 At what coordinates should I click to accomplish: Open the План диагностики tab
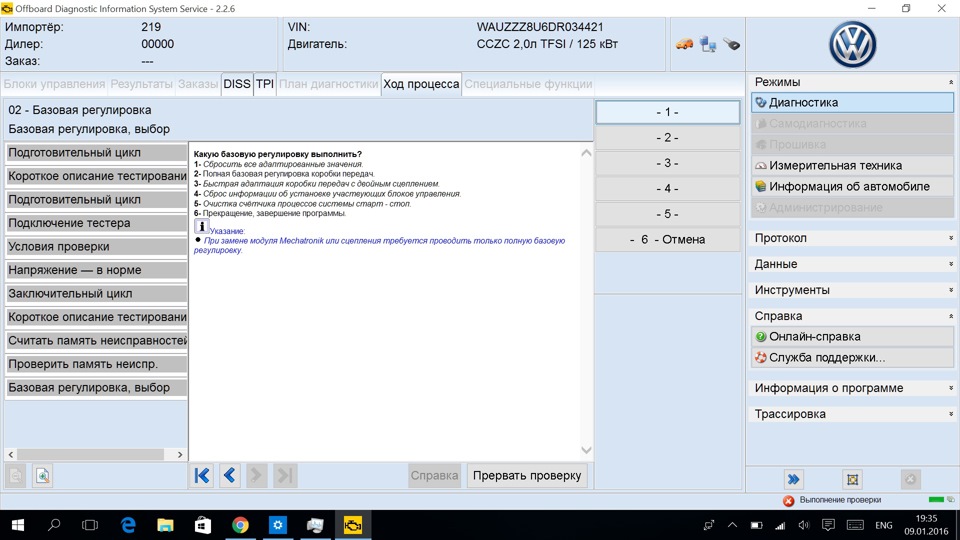coord(329,84)
